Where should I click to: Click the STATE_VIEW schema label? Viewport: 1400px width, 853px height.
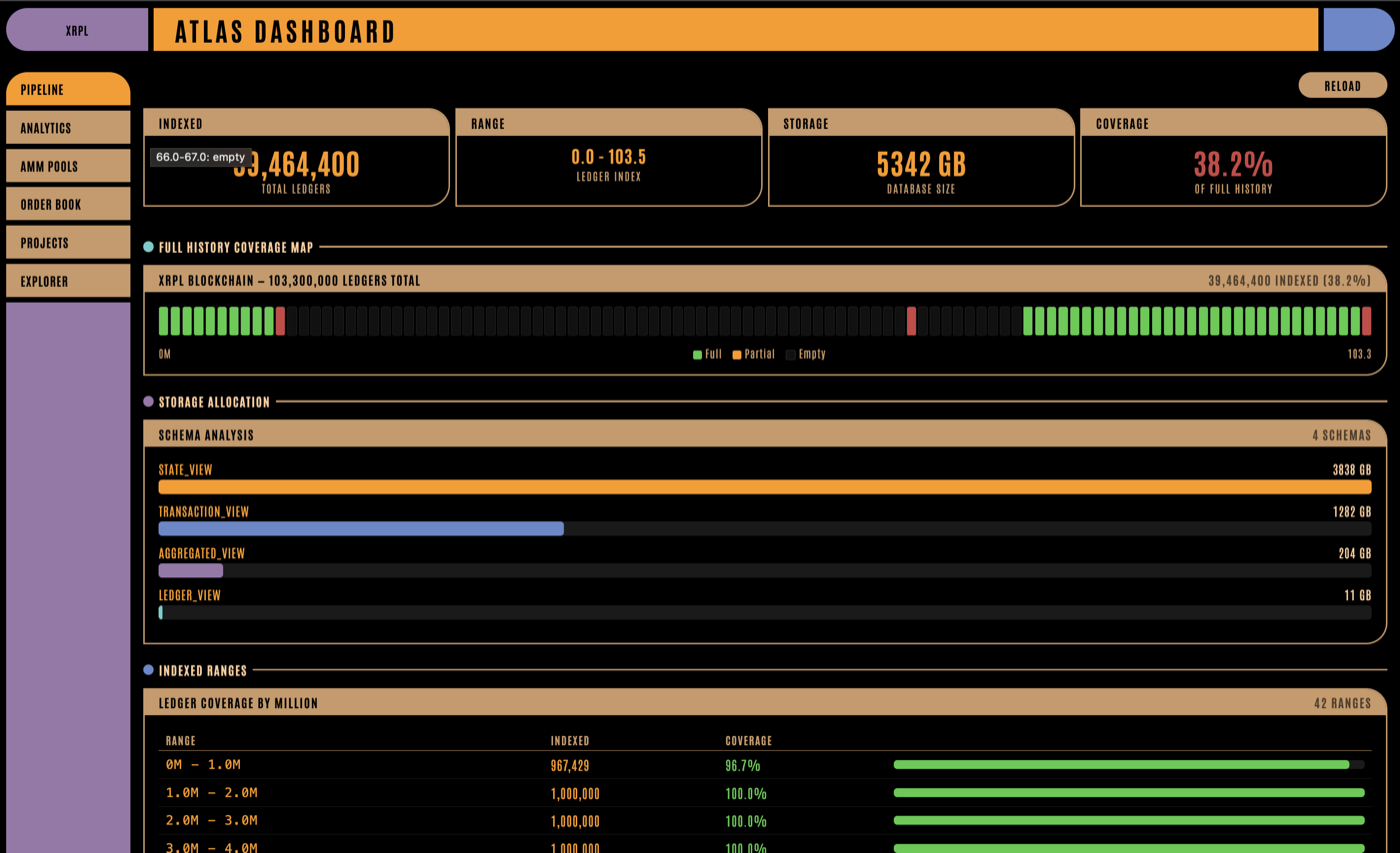click(185, 469)
